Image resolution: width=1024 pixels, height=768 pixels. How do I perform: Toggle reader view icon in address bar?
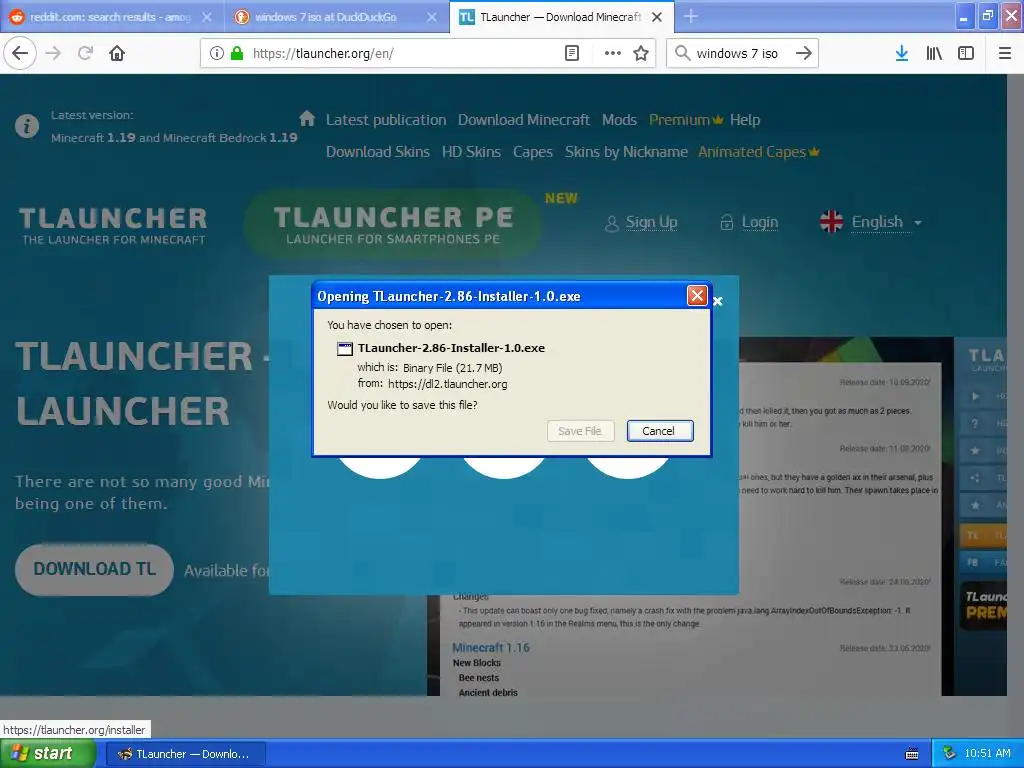(x=571, y=53)
